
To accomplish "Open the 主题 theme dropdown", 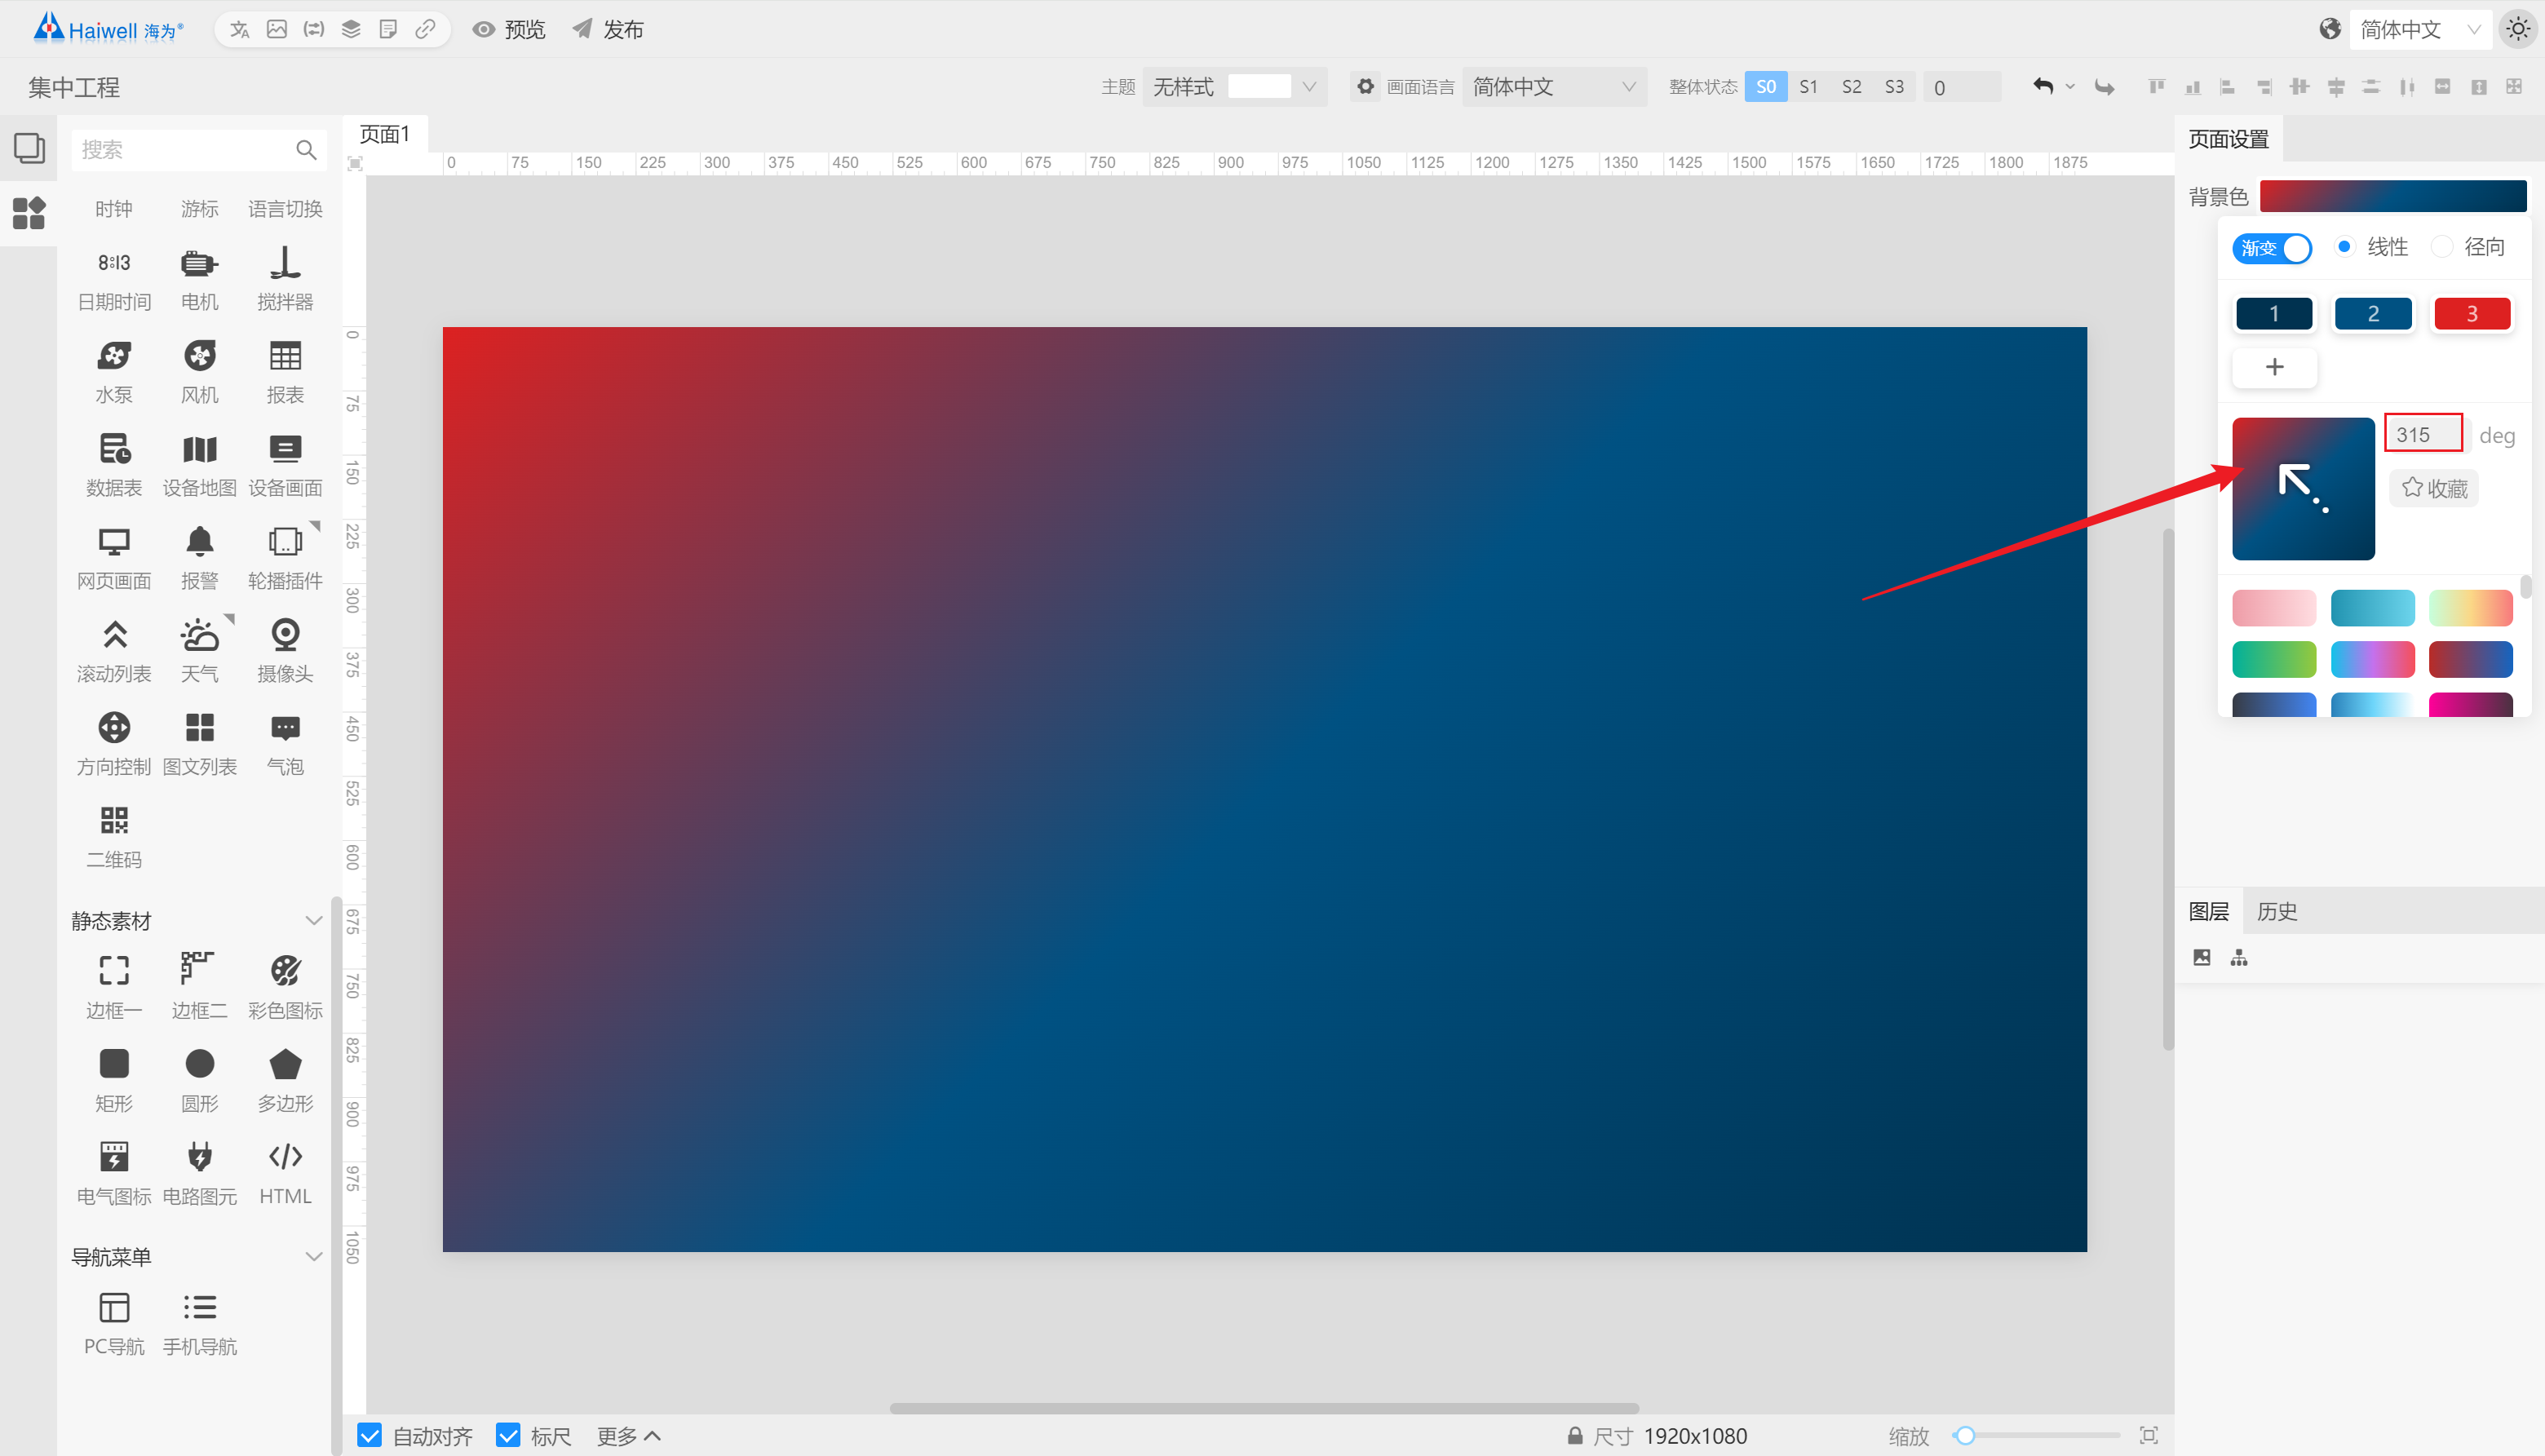I will (1235, 87).
